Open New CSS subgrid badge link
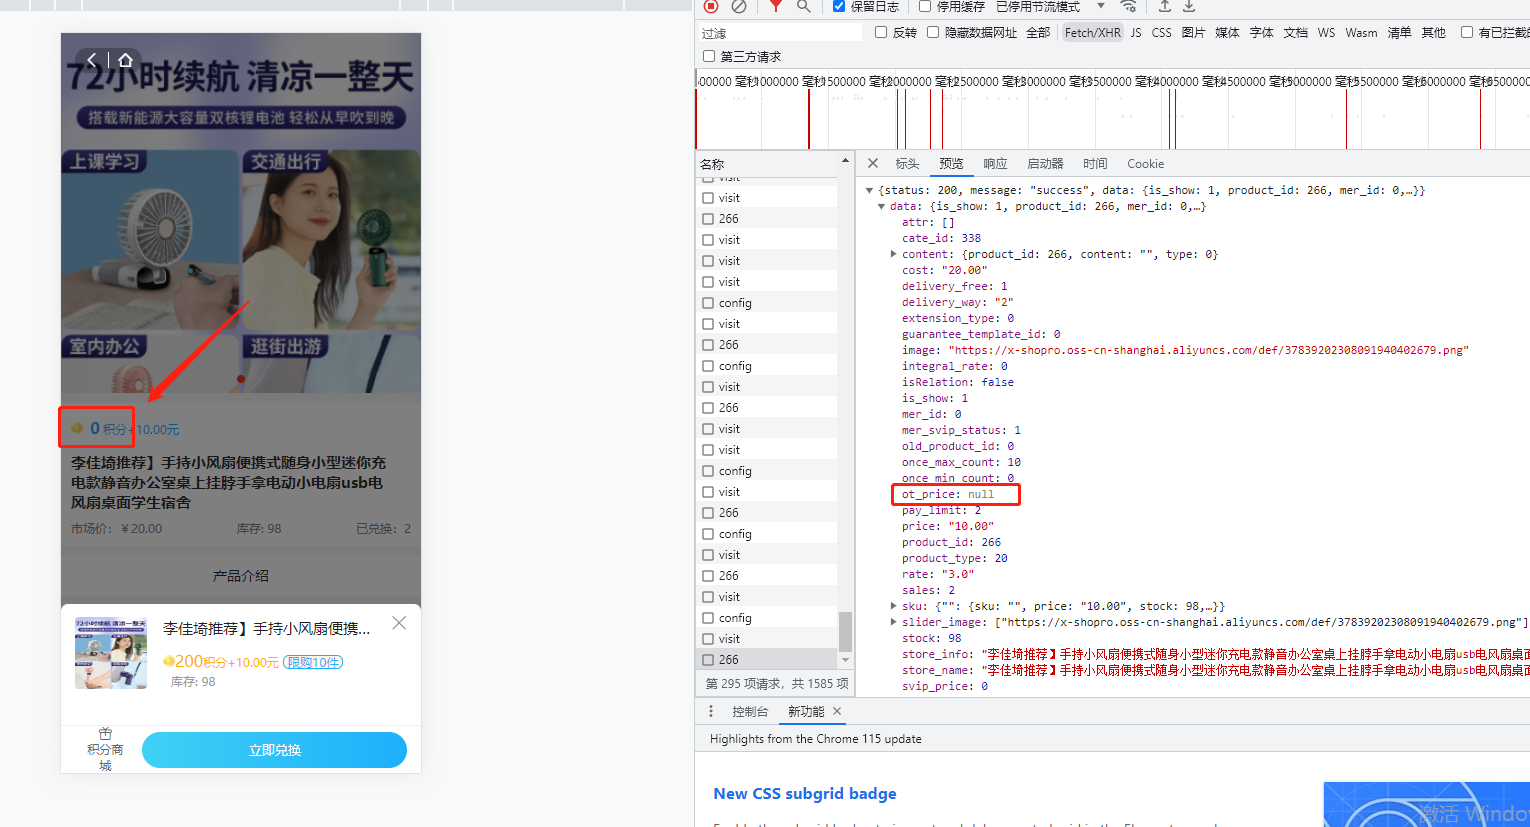This screenshot has width=1530, height=827. click(805, 793)
